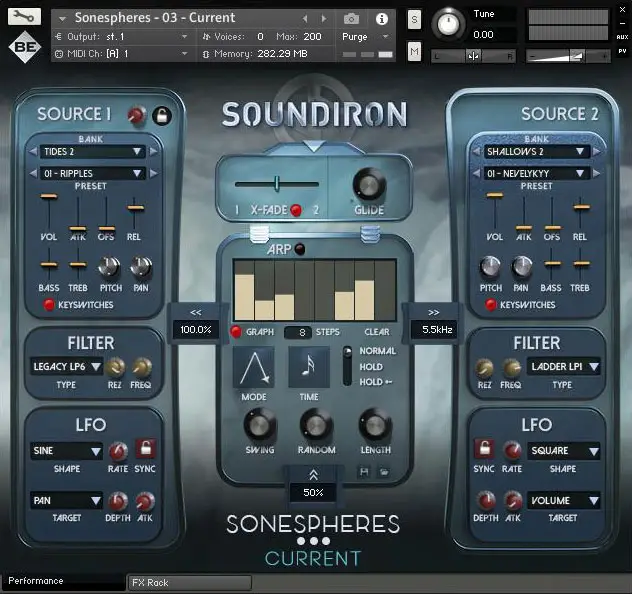Save arp pattern with disk icon

364,472
